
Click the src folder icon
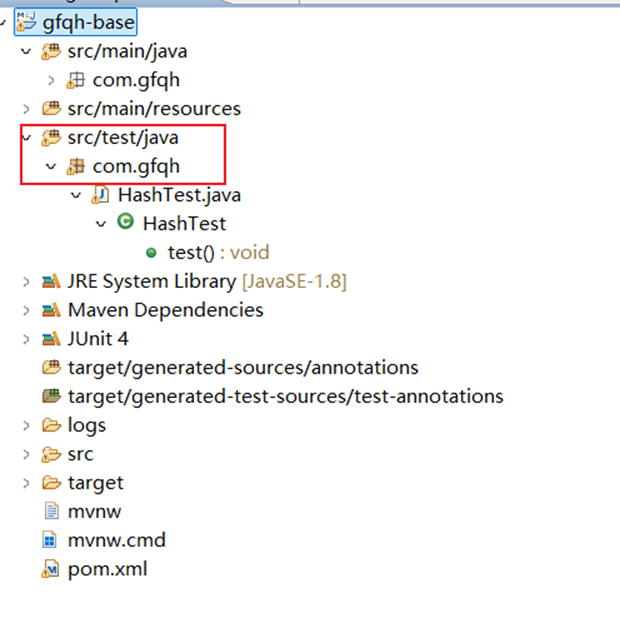pyautogui.click(x=51, y=454)
